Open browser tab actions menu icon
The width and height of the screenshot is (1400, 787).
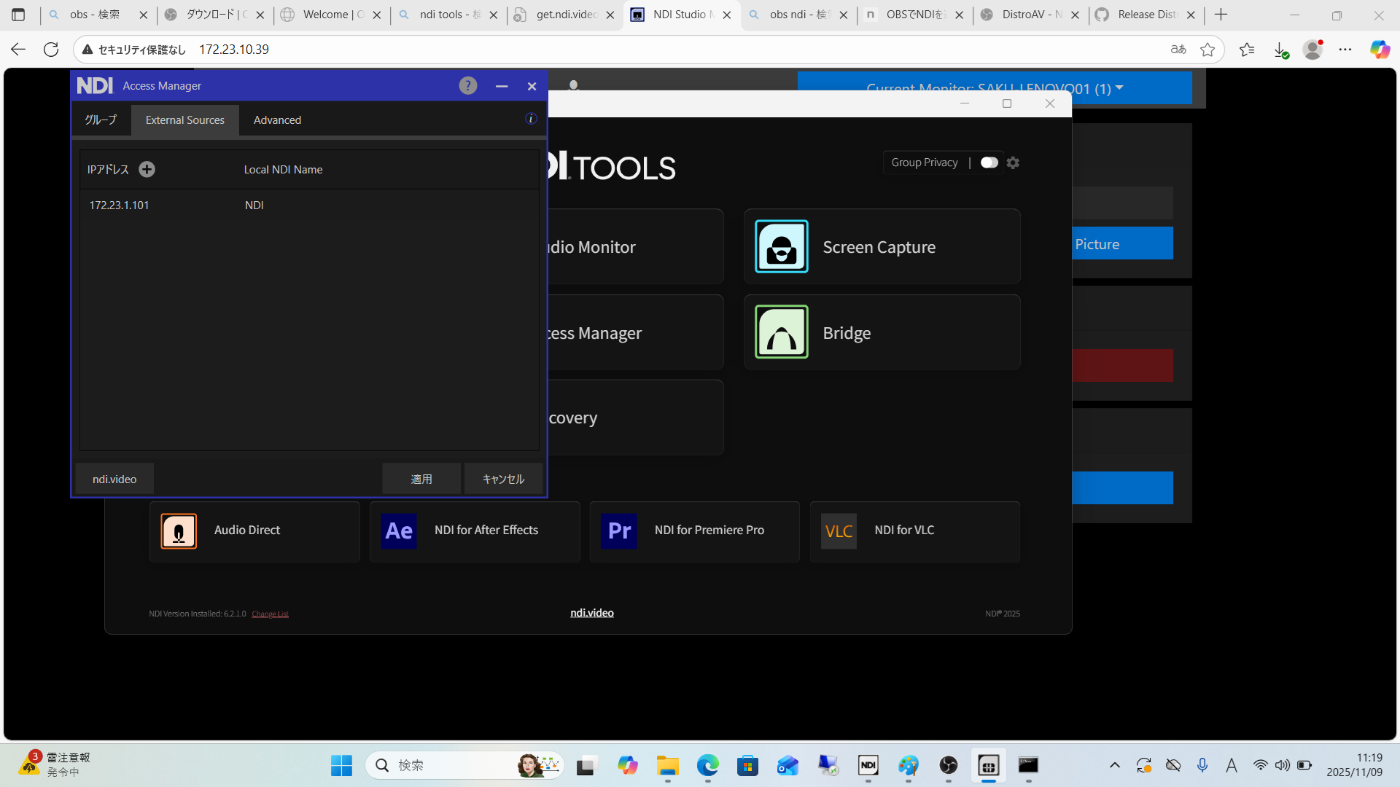coord(18,15)
